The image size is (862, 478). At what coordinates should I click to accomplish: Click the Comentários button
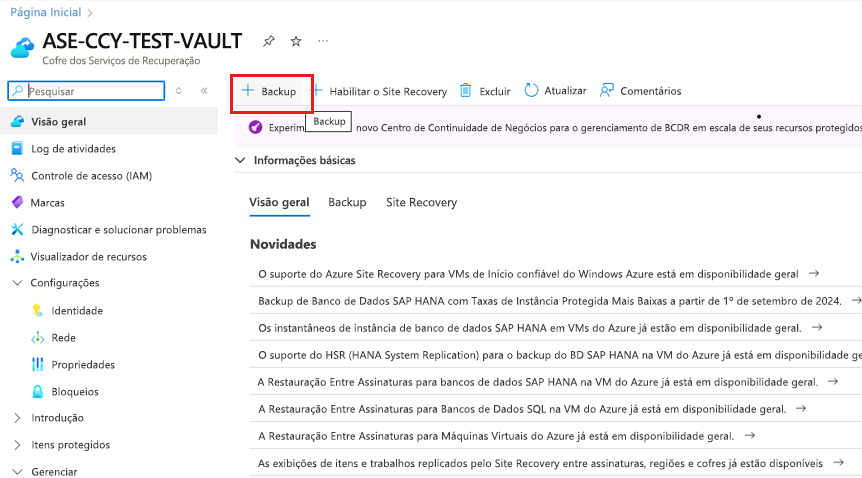point(640,91)
